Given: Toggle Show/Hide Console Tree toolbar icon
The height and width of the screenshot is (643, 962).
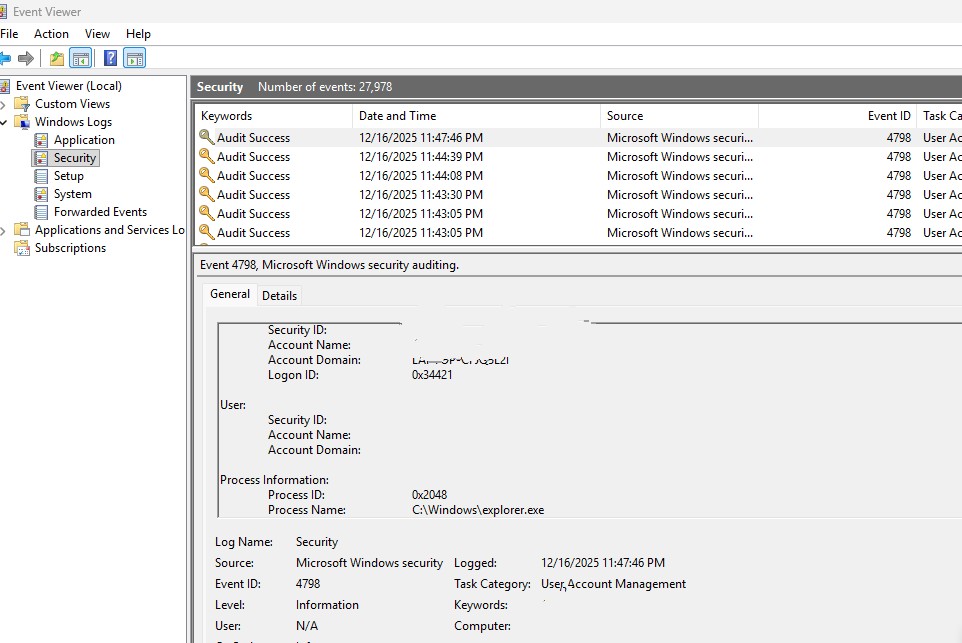Looking at the screenshot, I should click(x=81, y=58).
